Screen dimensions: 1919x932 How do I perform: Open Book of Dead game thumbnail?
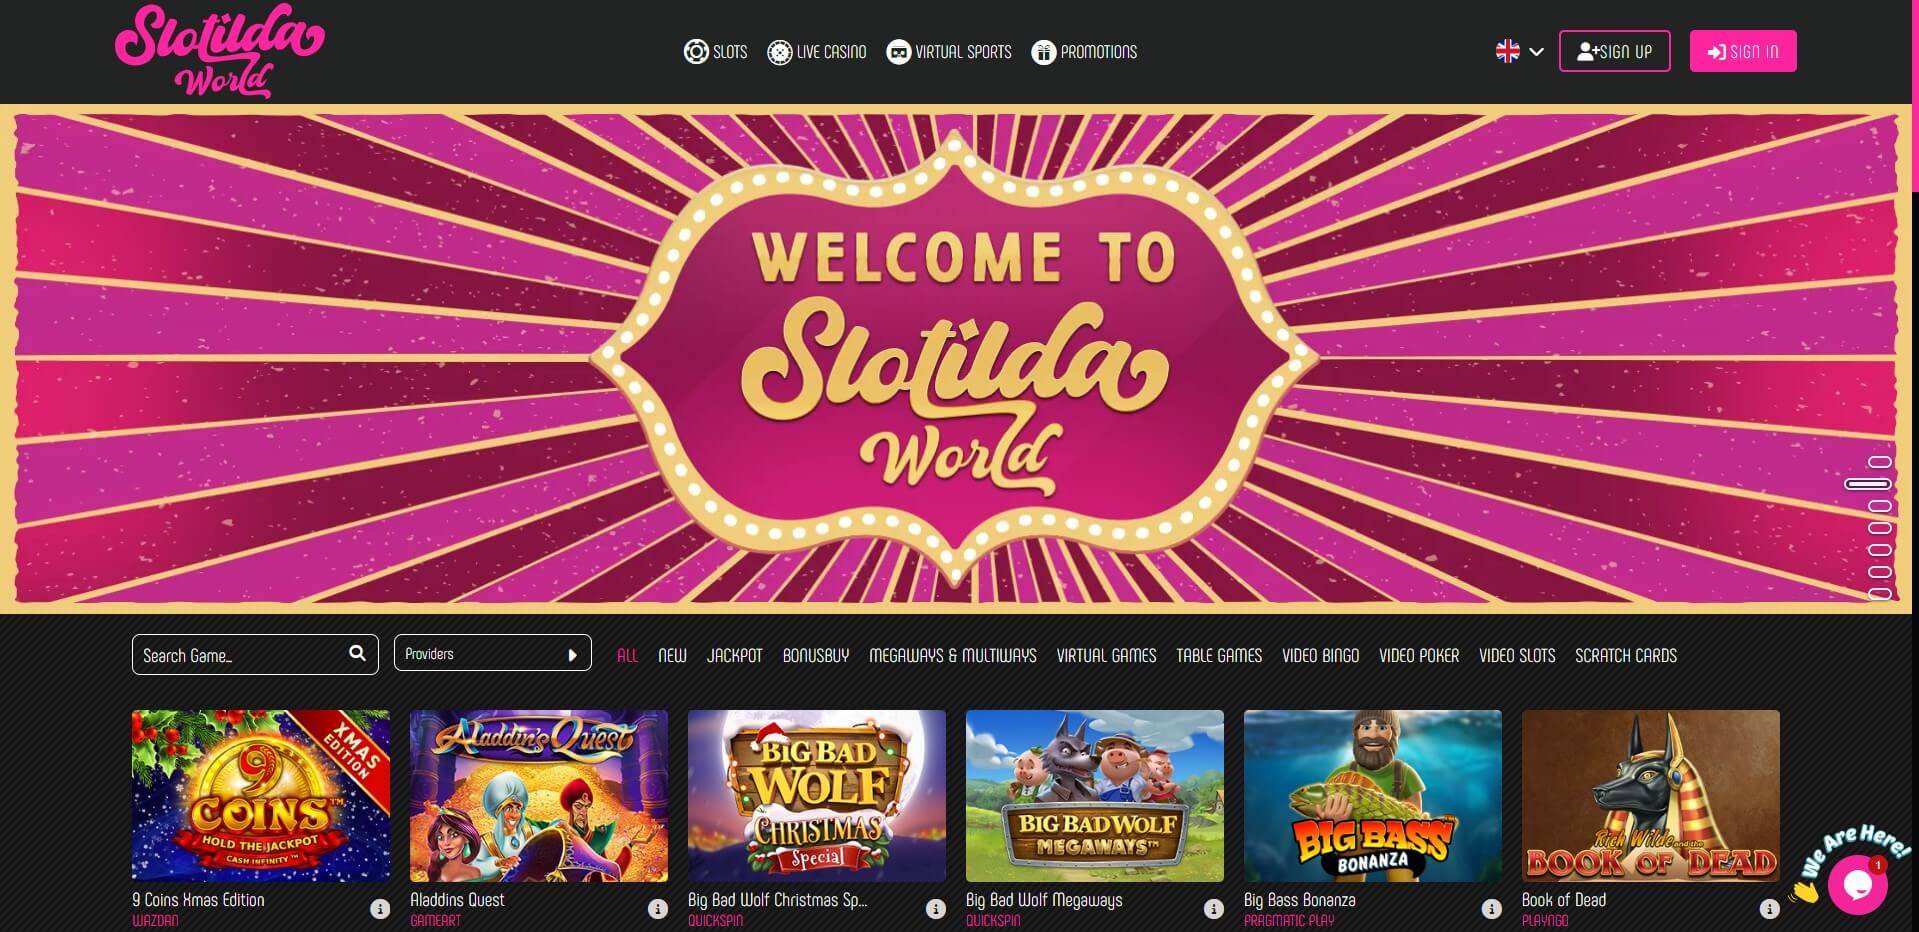point(1650,796)
